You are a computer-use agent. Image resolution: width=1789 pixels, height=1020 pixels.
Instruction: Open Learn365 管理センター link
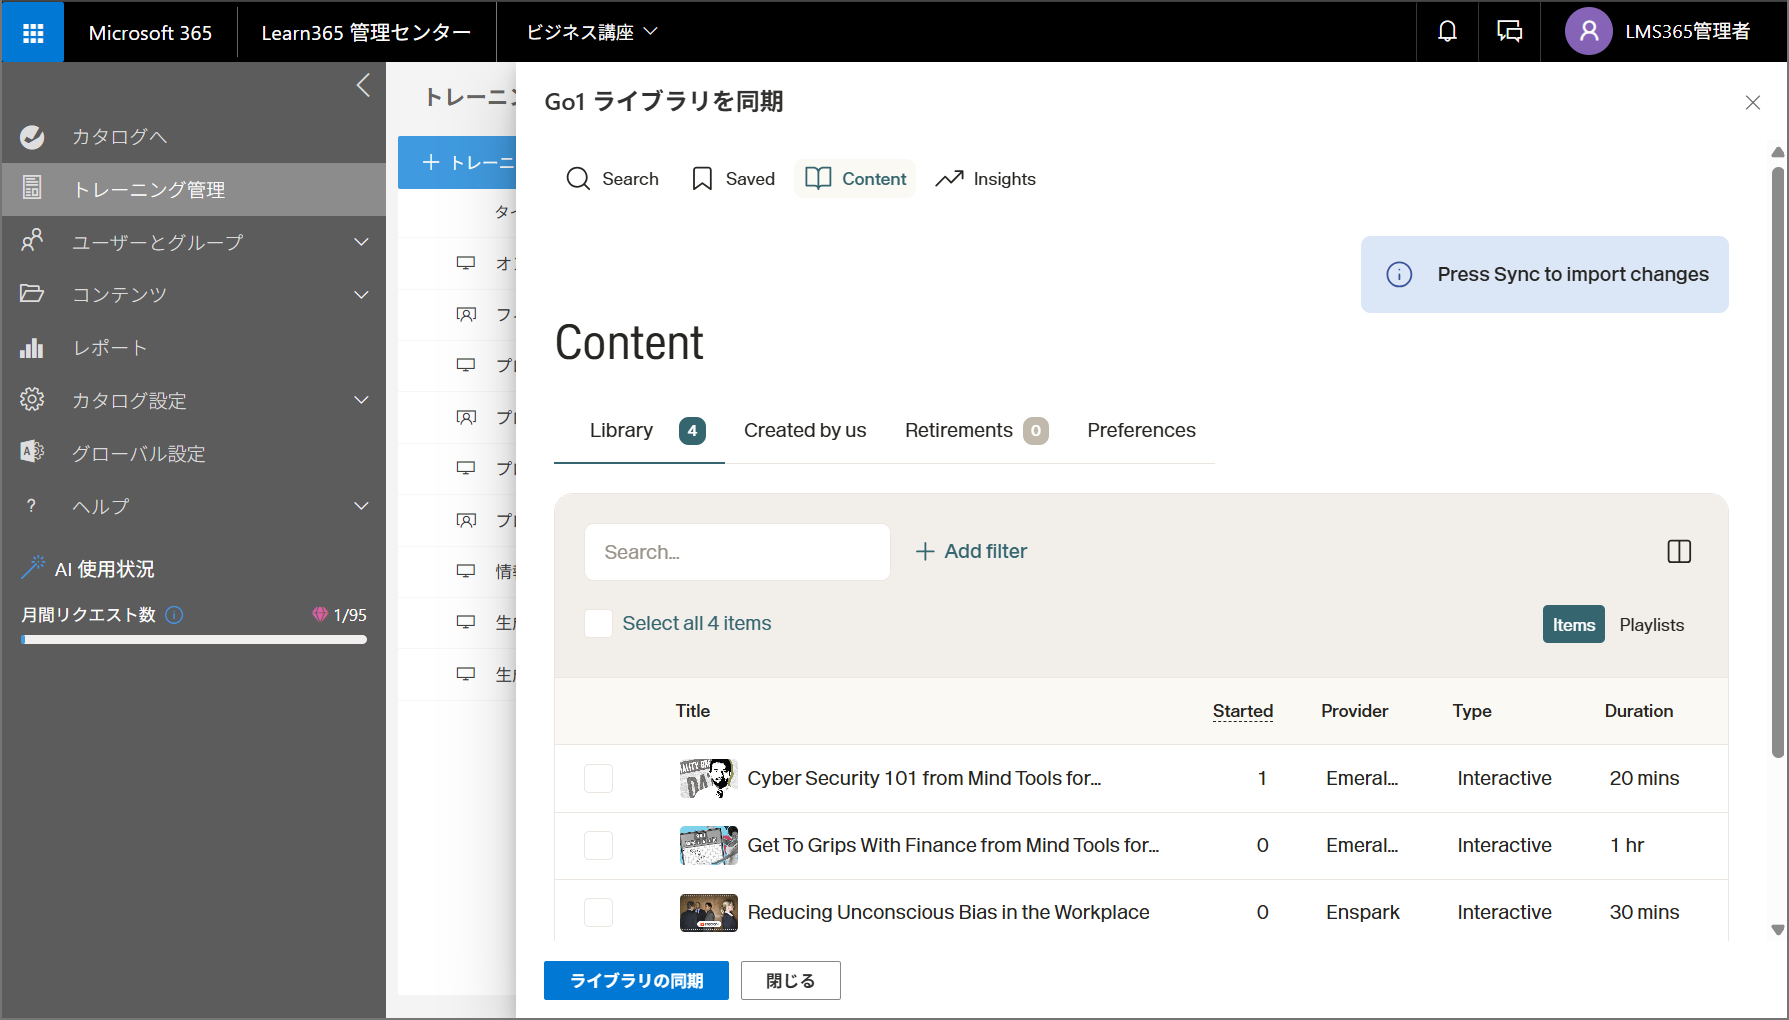tap(366, 32)
